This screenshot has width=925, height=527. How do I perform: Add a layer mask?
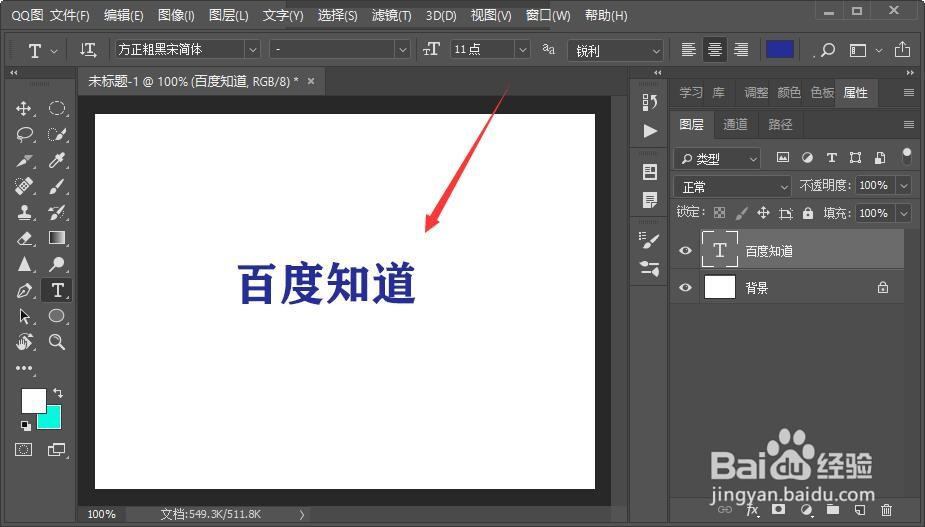point(779,509)
